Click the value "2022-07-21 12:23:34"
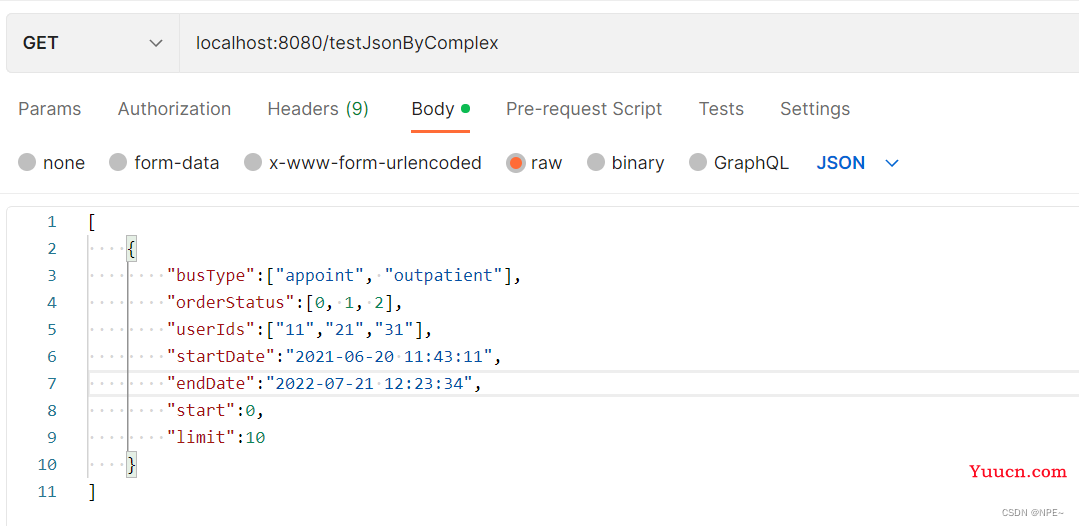The width and height of the screenshot is (1079, 526). coord(370,383)
